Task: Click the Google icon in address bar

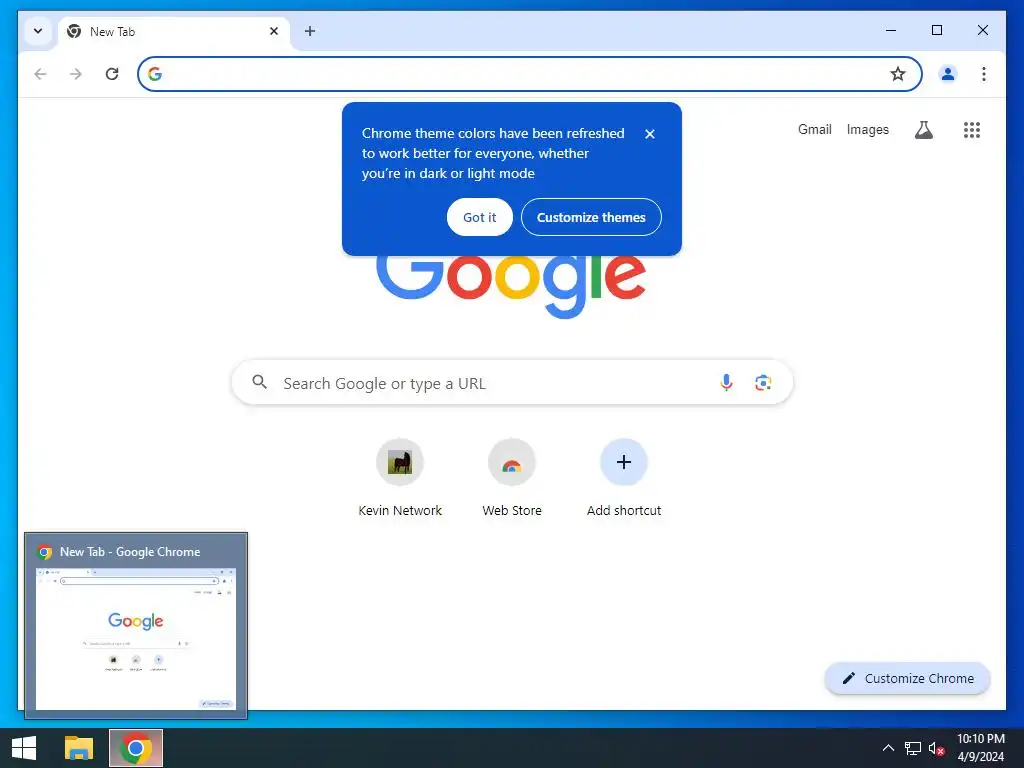Action: coord(155,74)
